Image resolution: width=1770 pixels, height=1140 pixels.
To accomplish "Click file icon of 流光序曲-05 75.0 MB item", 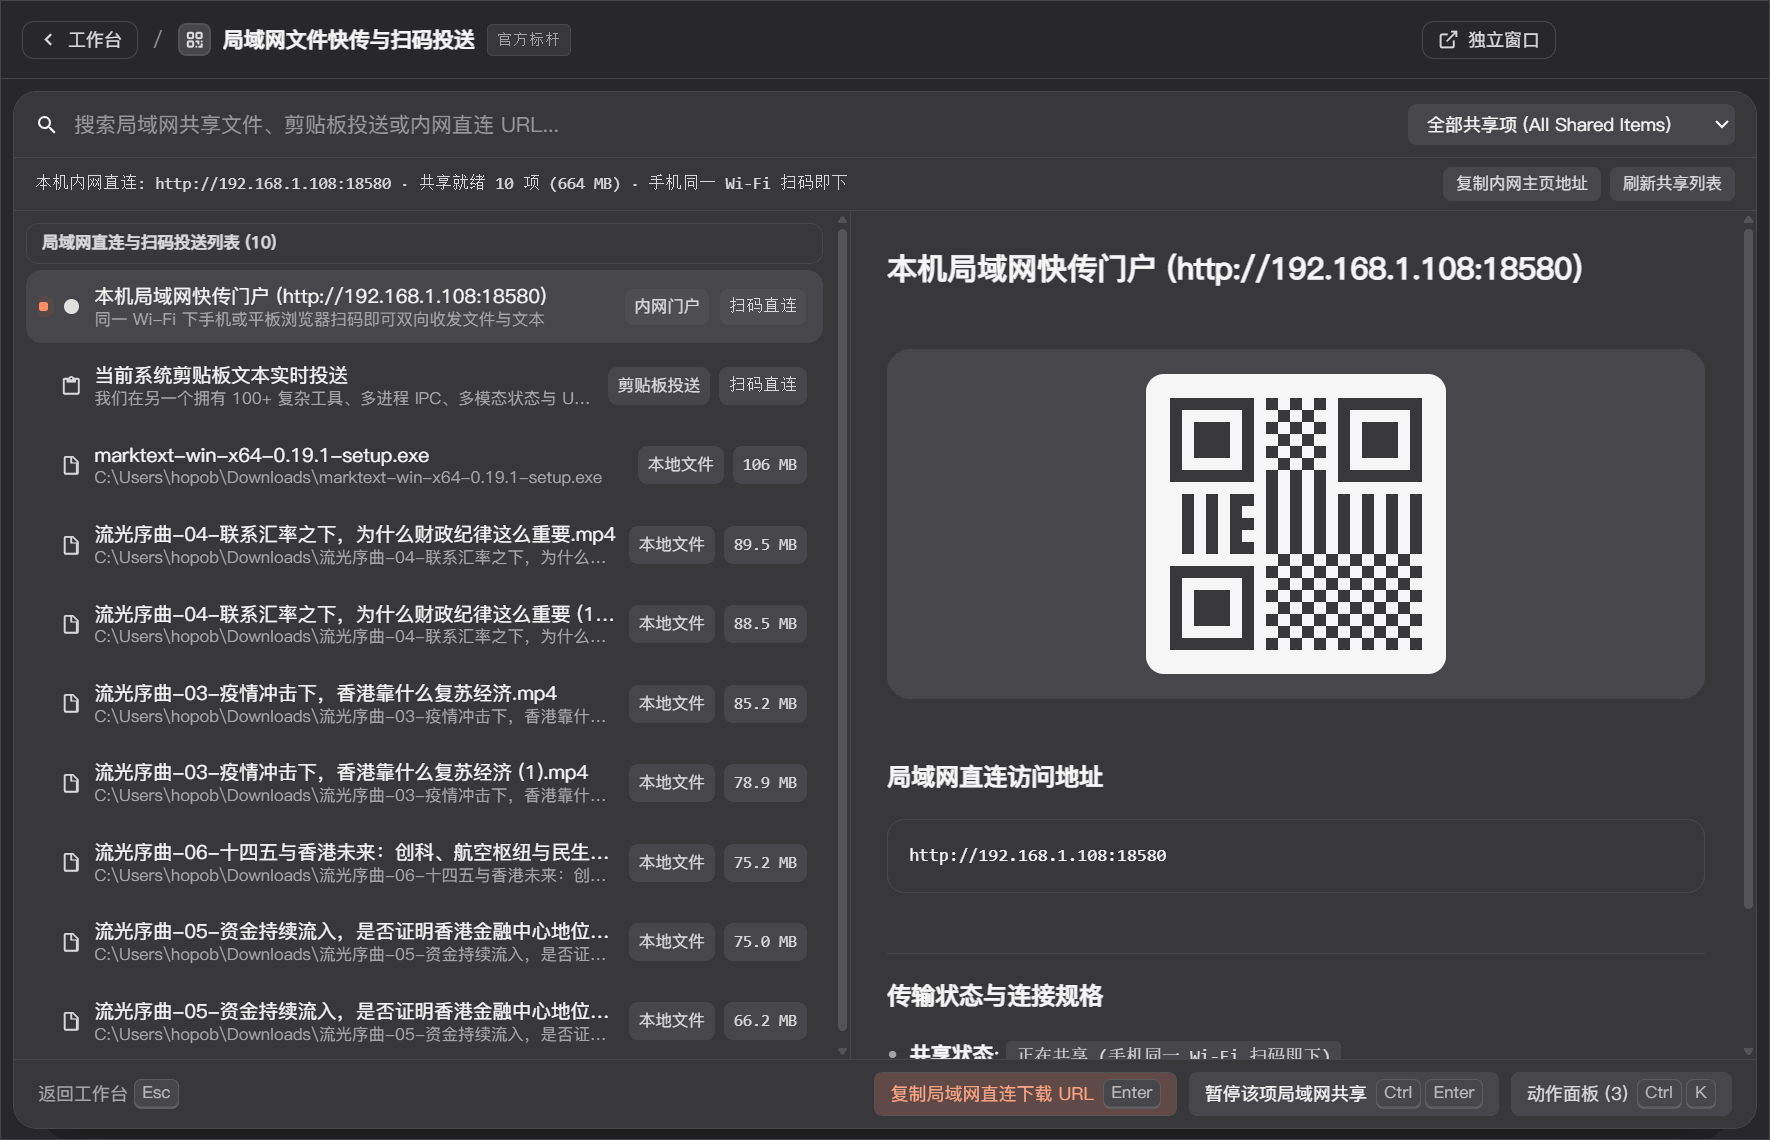I will (x=71, y=942).
